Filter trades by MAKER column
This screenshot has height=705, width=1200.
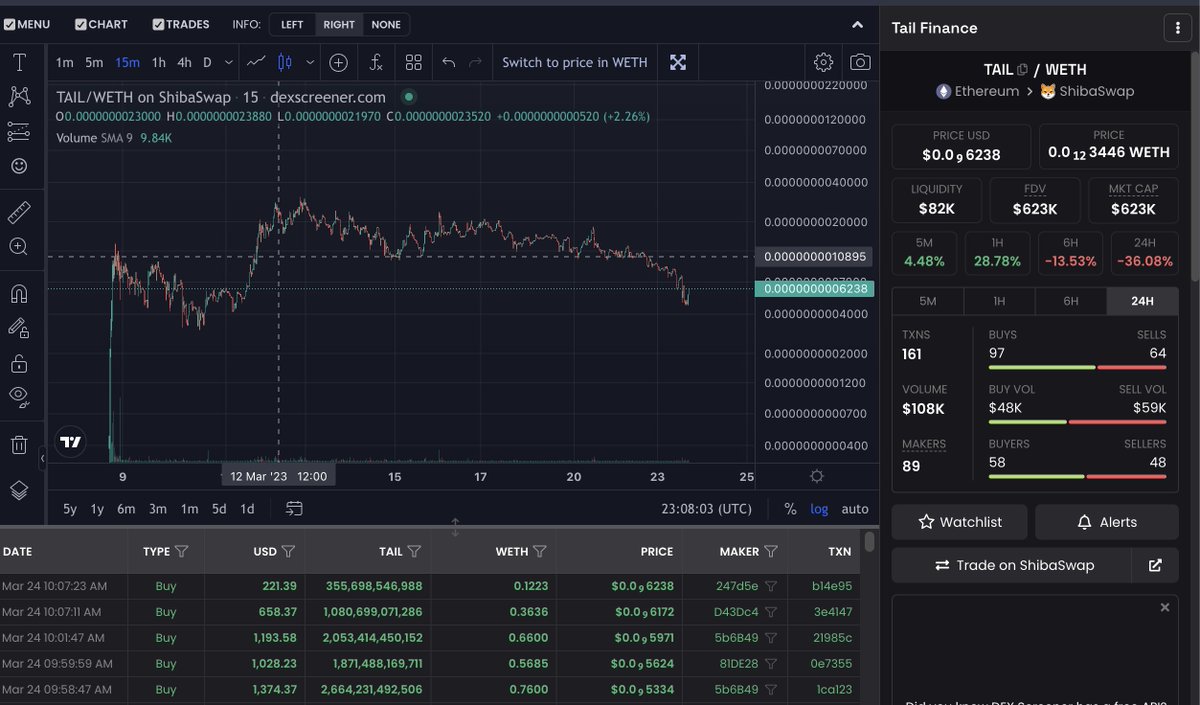click(x=771, y=551)
